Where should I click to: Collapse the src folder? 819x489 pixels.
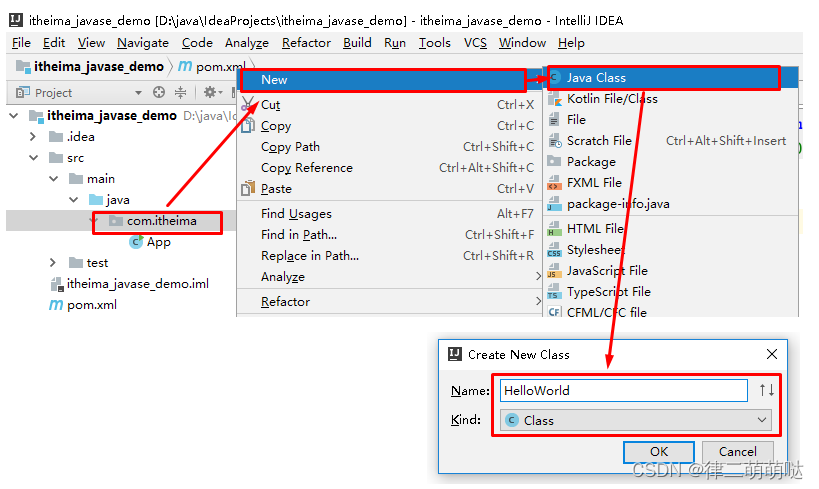[x=33, y=158]
